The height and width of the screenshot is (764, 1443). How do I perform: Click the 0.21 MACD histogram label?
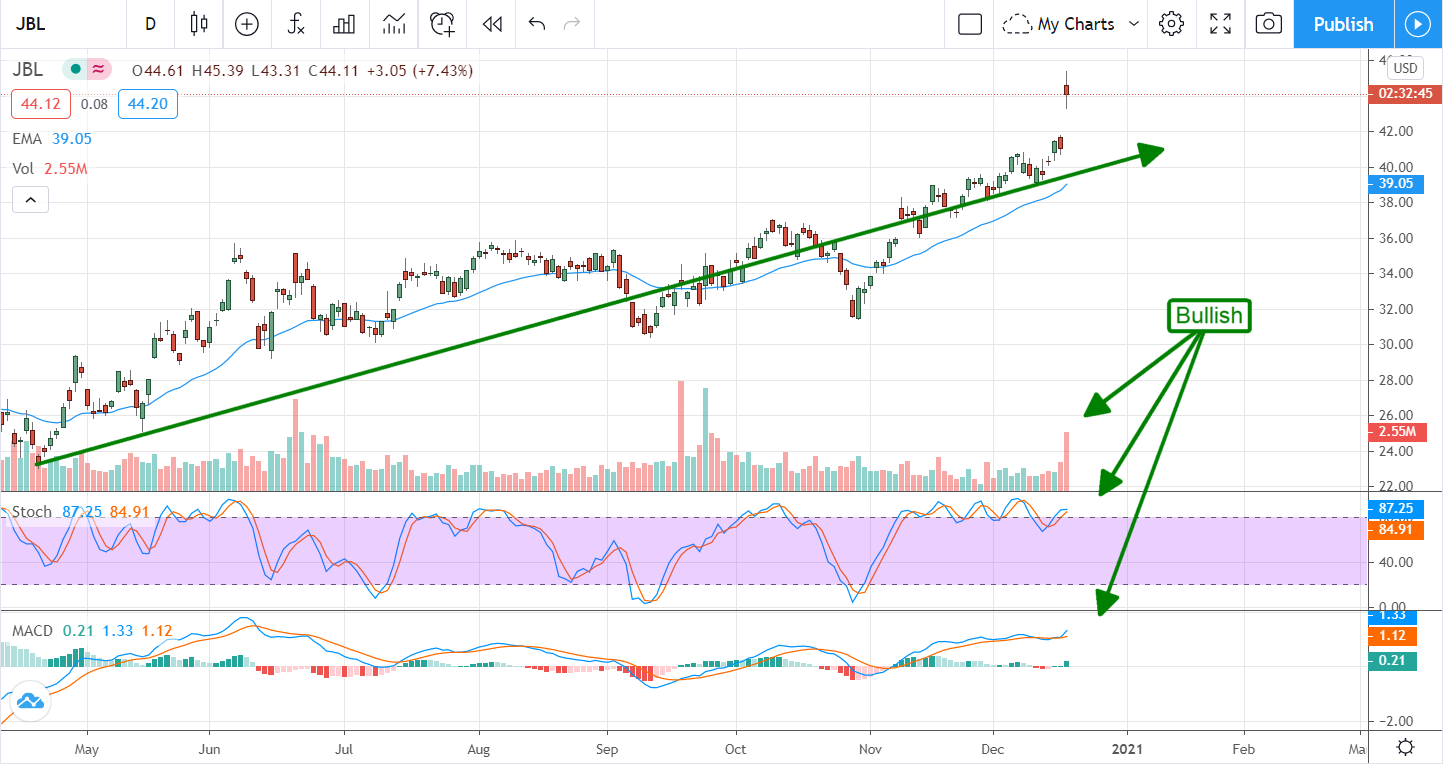(x=1392, y=660)
